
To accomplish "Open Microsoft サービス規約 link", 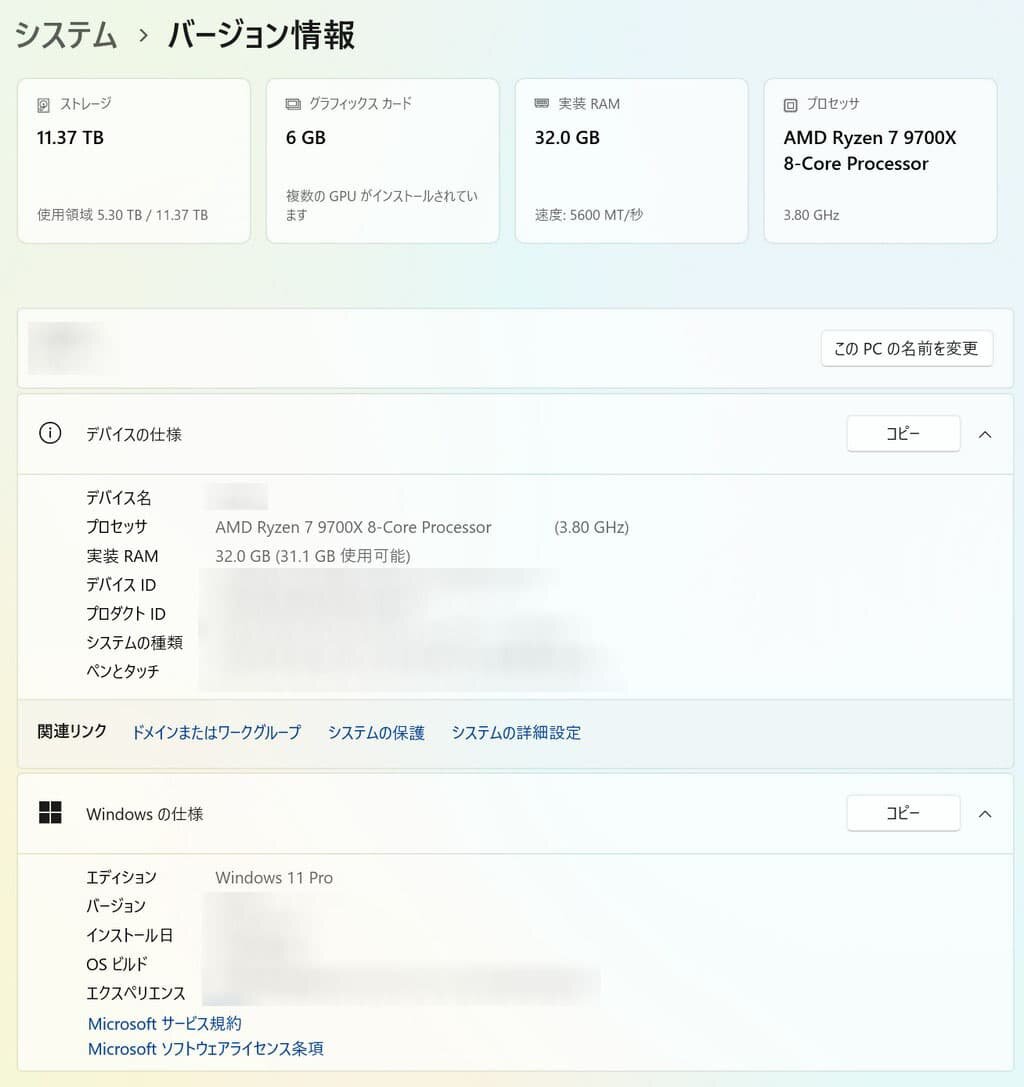I will (x=164, y=1023).
